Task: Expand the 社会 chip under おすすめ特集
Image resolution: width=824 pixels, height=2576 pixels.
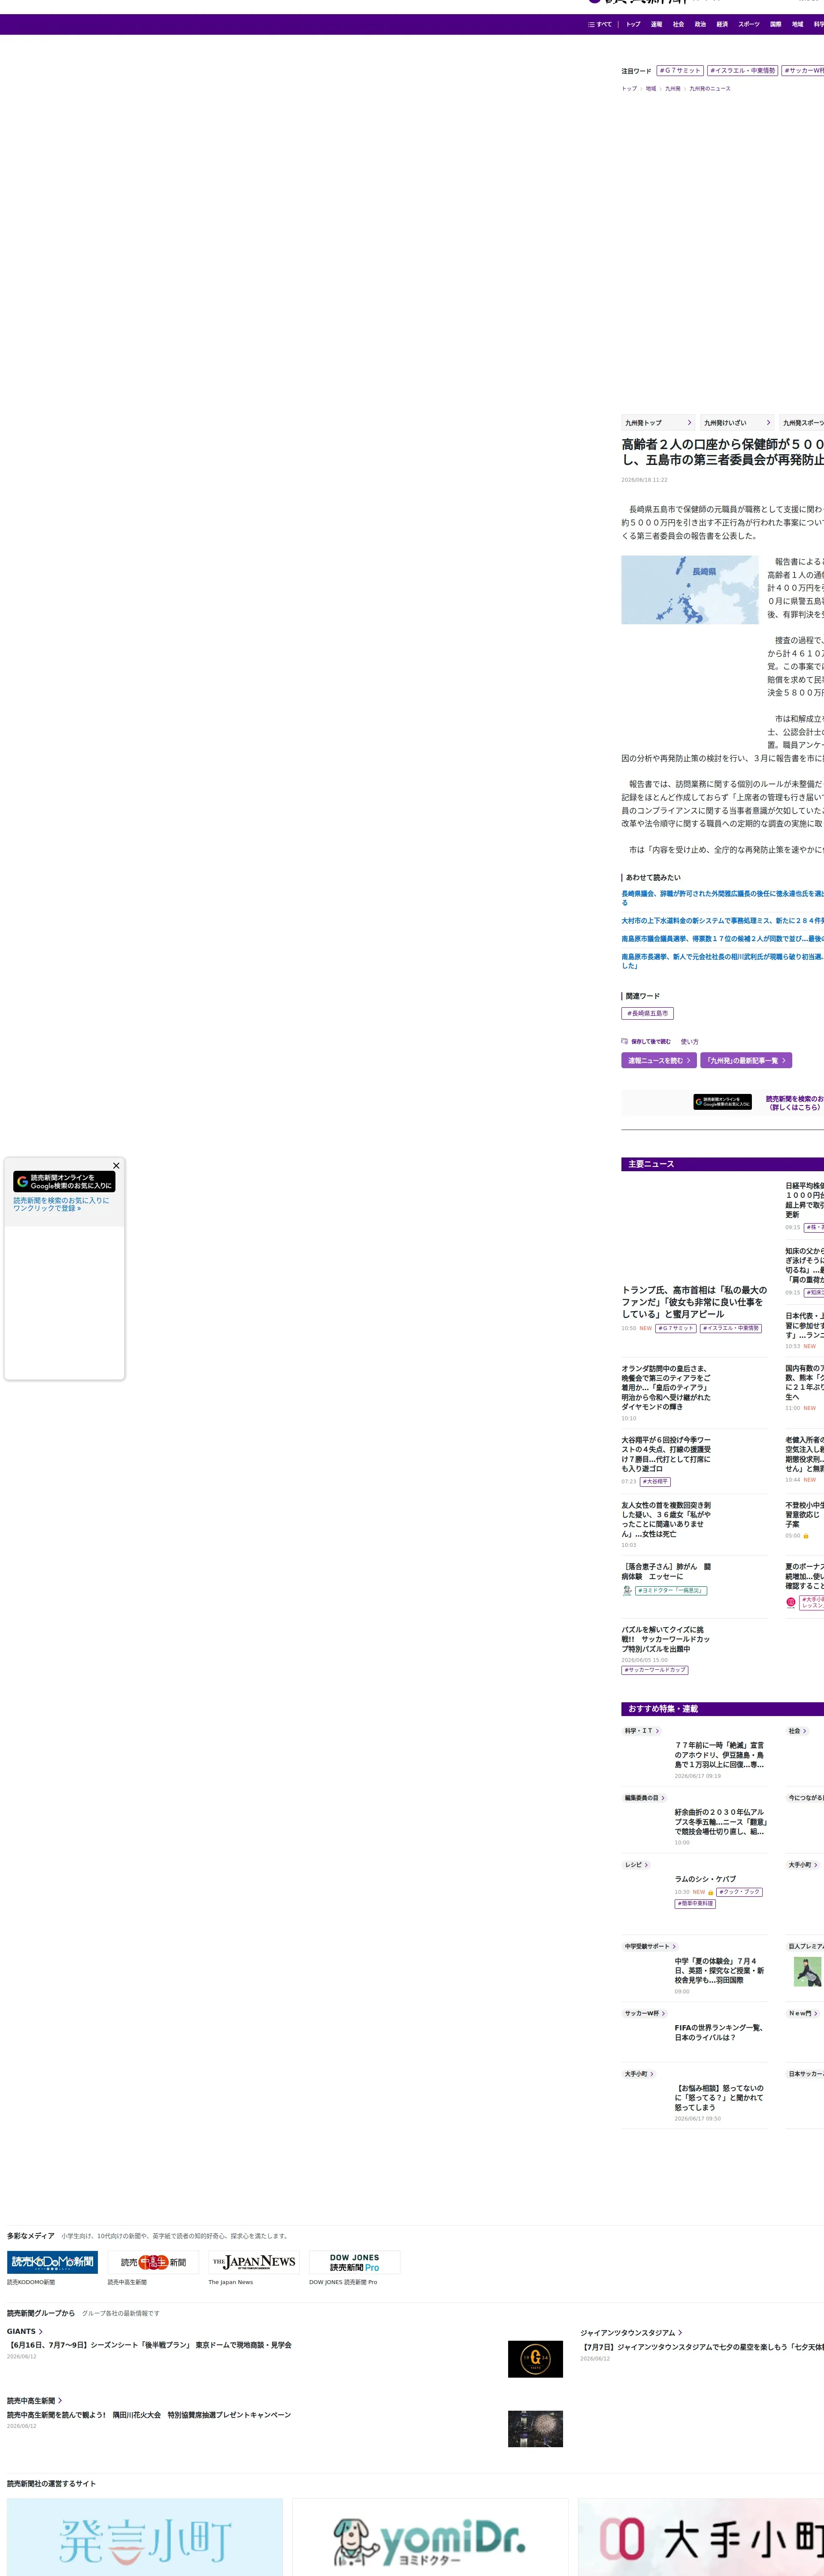Action: pyautogui.click(x=798, y=1731)
